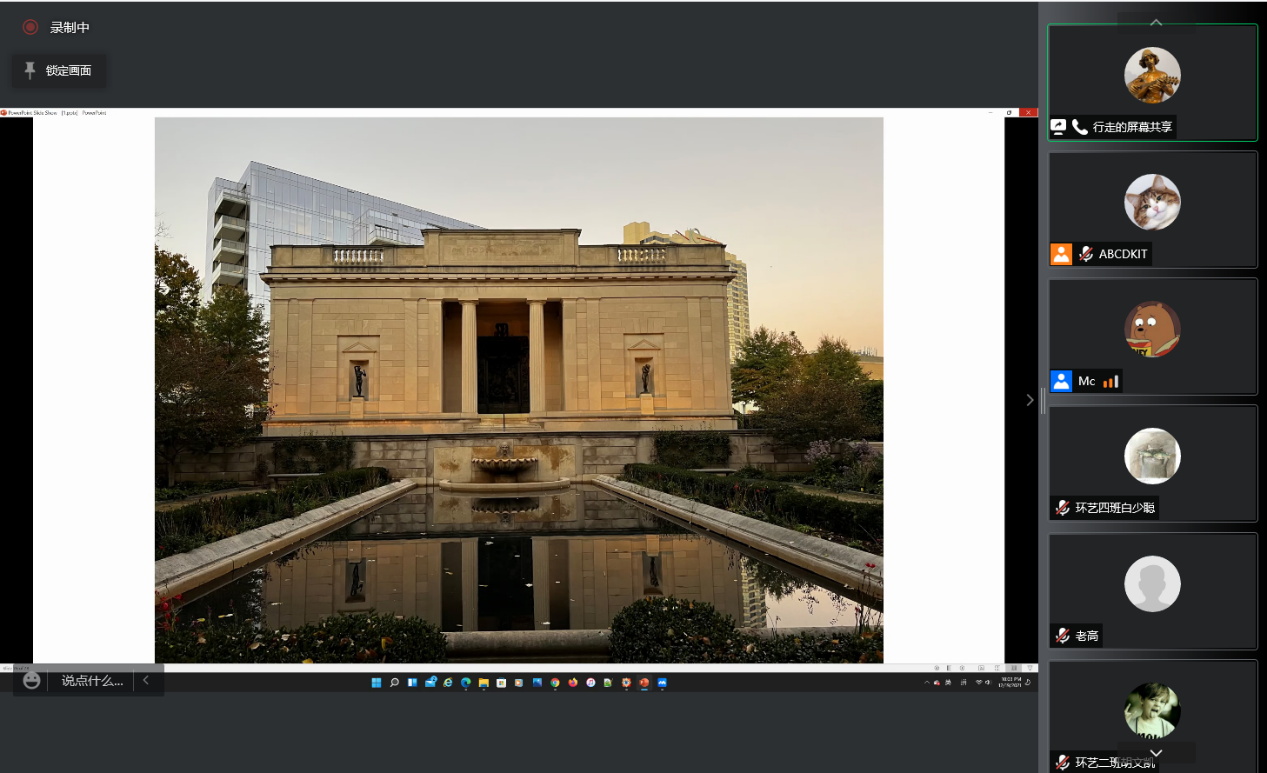
Task: Click screen share icon on 行走的屏幕共享 tile
Action: (1058, 127)
